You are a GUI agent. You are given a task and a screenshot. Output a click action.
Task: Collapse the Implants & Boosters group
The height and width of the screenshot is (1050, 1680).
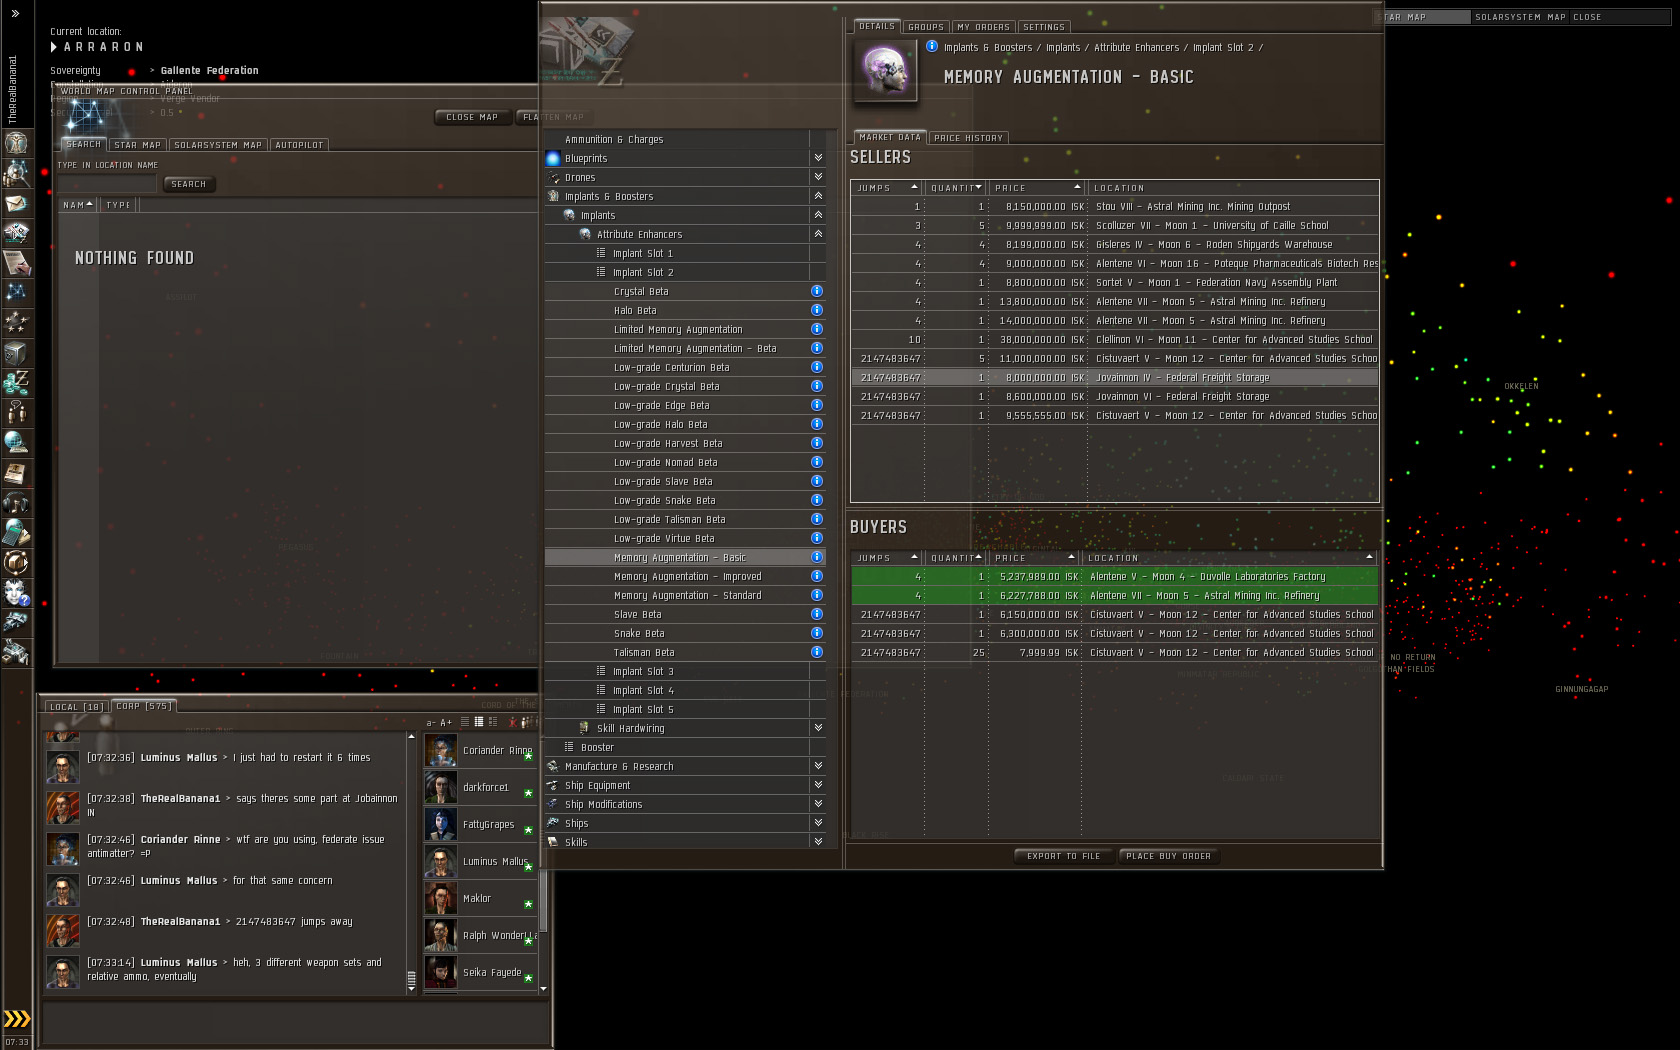click(x=818, y=196)
